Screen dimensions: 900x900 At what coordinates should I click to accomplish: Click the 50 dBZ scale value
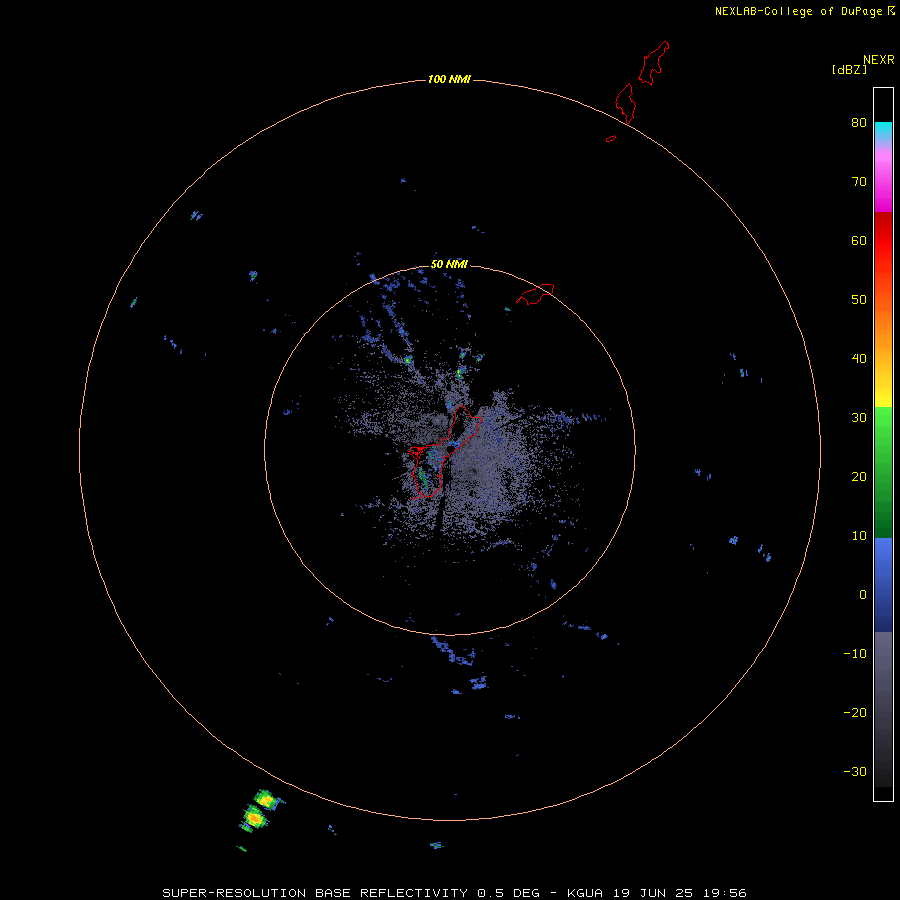859,300
